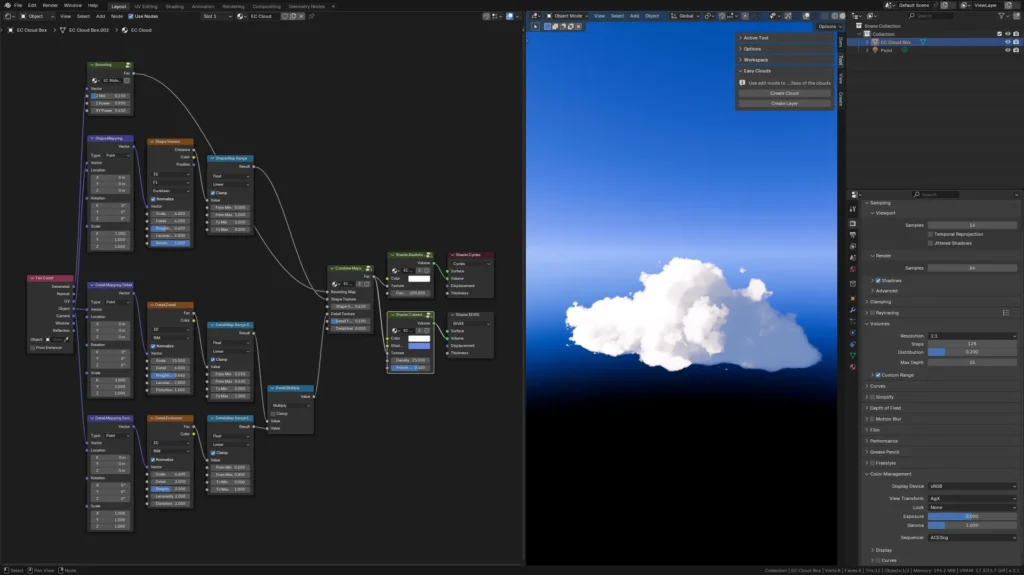Click the Options dropdown in the viewport
The height and width of the screenshot is (575, 1024).
(828, 26)
